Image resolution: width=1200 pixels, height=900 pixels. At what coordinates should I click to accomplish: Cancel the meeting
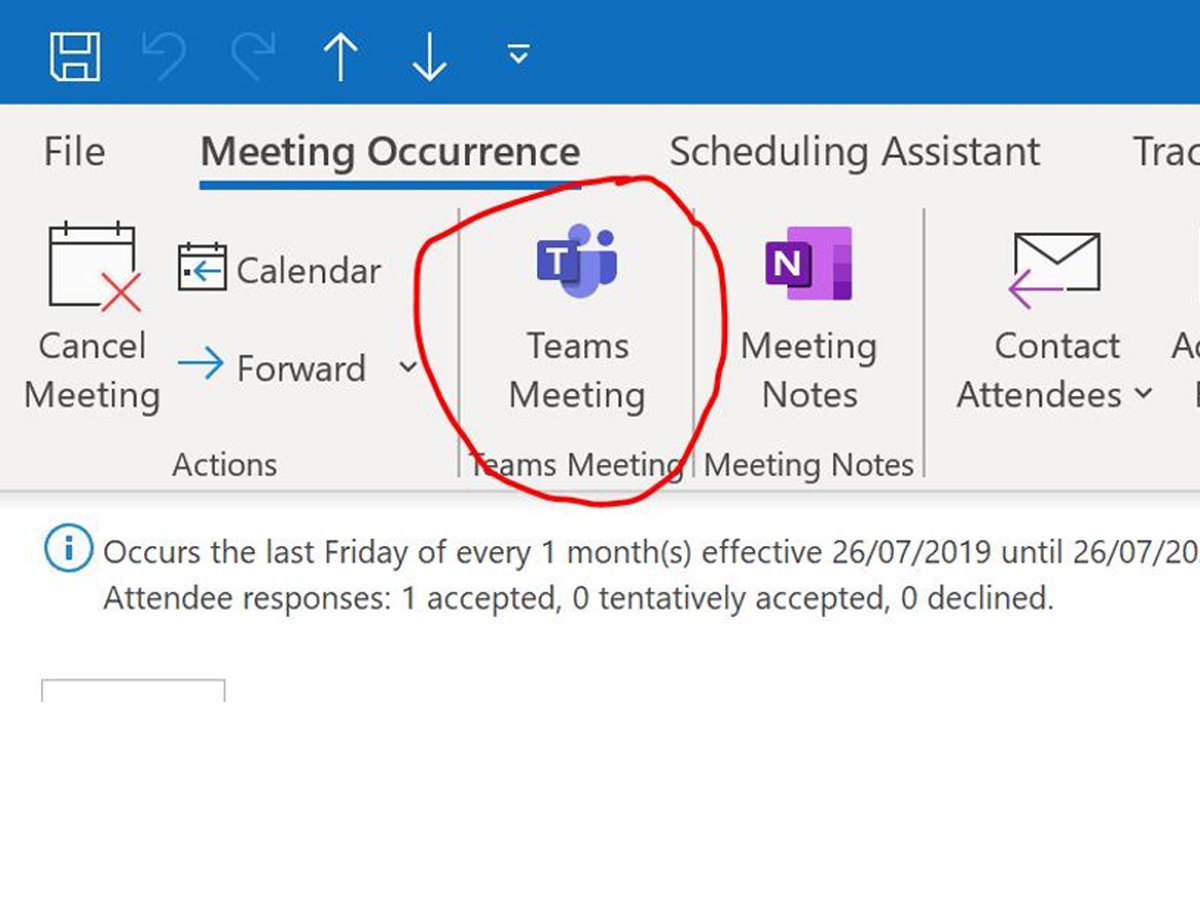click(x=90, y=320)
